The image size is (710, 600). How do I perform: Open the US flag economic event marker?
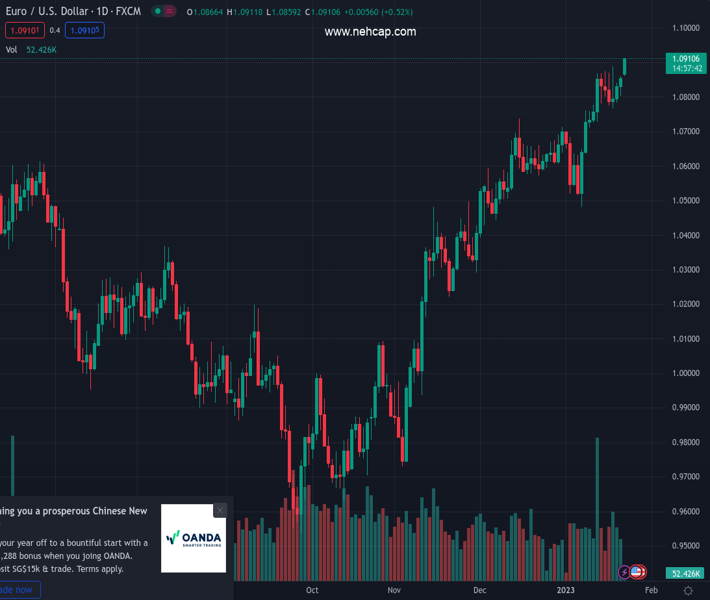637,573
